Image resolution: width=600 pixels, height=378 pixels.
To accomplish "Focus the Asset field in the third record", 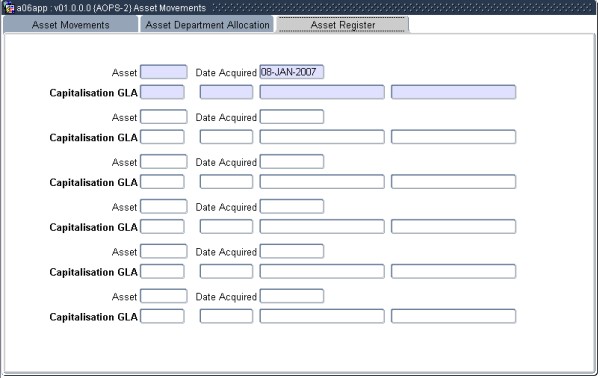I will tap(163, 161).
